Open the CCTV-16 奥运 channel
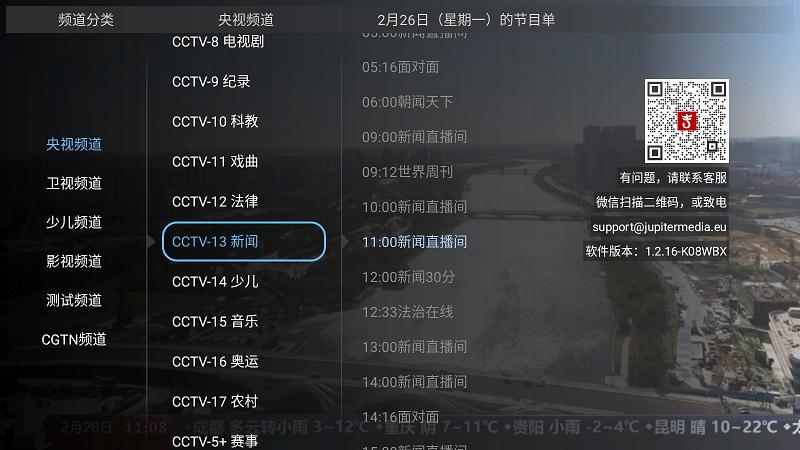The width and height of the screenshot is (800, 450). [215, 362]
